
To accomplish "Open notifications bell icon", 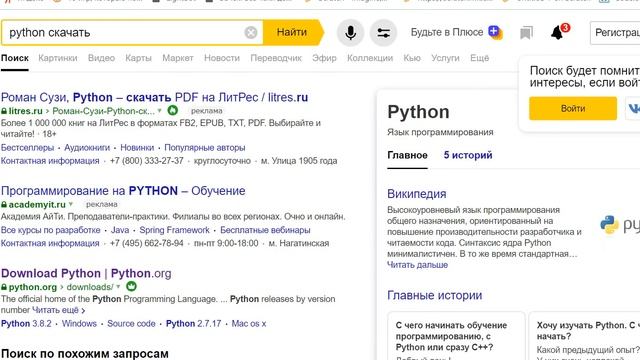I will tap(558, 32).
